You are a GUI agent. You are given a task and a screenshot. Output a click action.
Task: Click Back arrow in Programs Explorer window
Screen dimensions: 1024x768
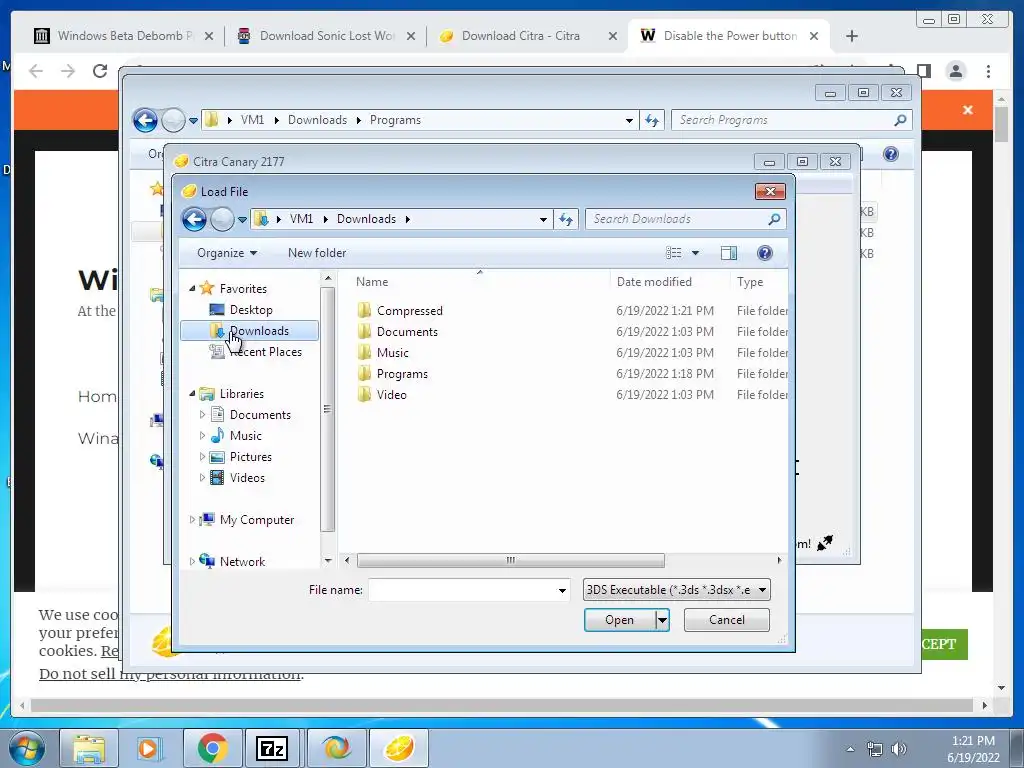[145, 120]
